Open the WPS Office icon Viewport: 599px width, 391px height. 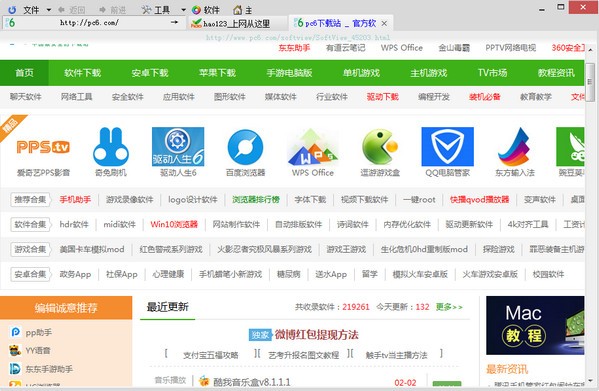point(312,147)
